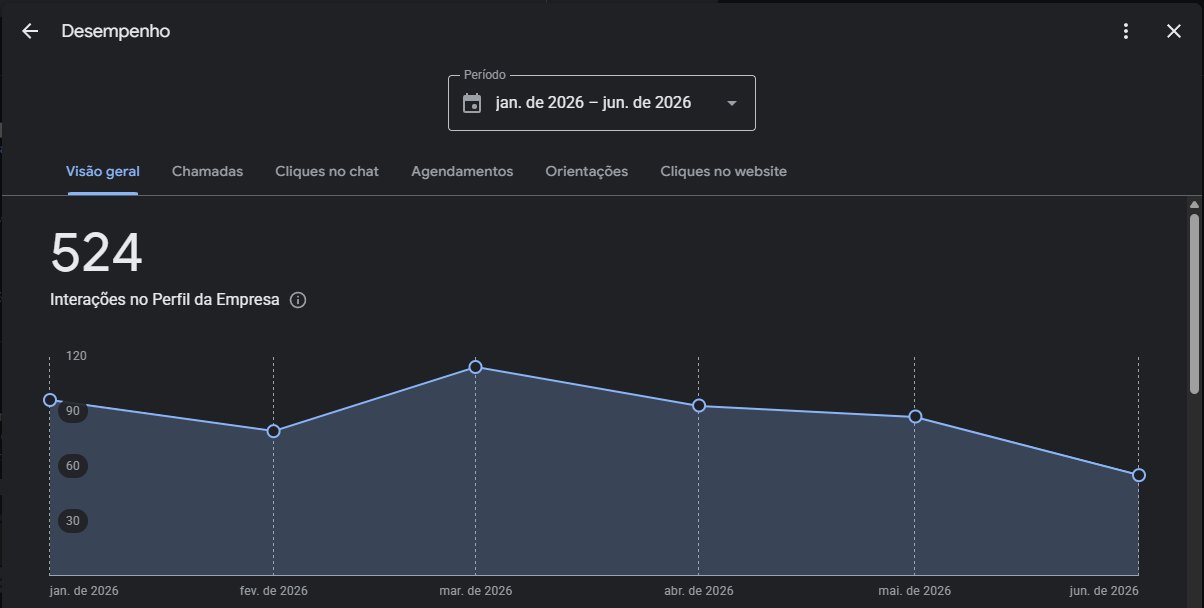Click the 524 interactions total
The image size is (1204, 608).
click(x=96, y=253)
